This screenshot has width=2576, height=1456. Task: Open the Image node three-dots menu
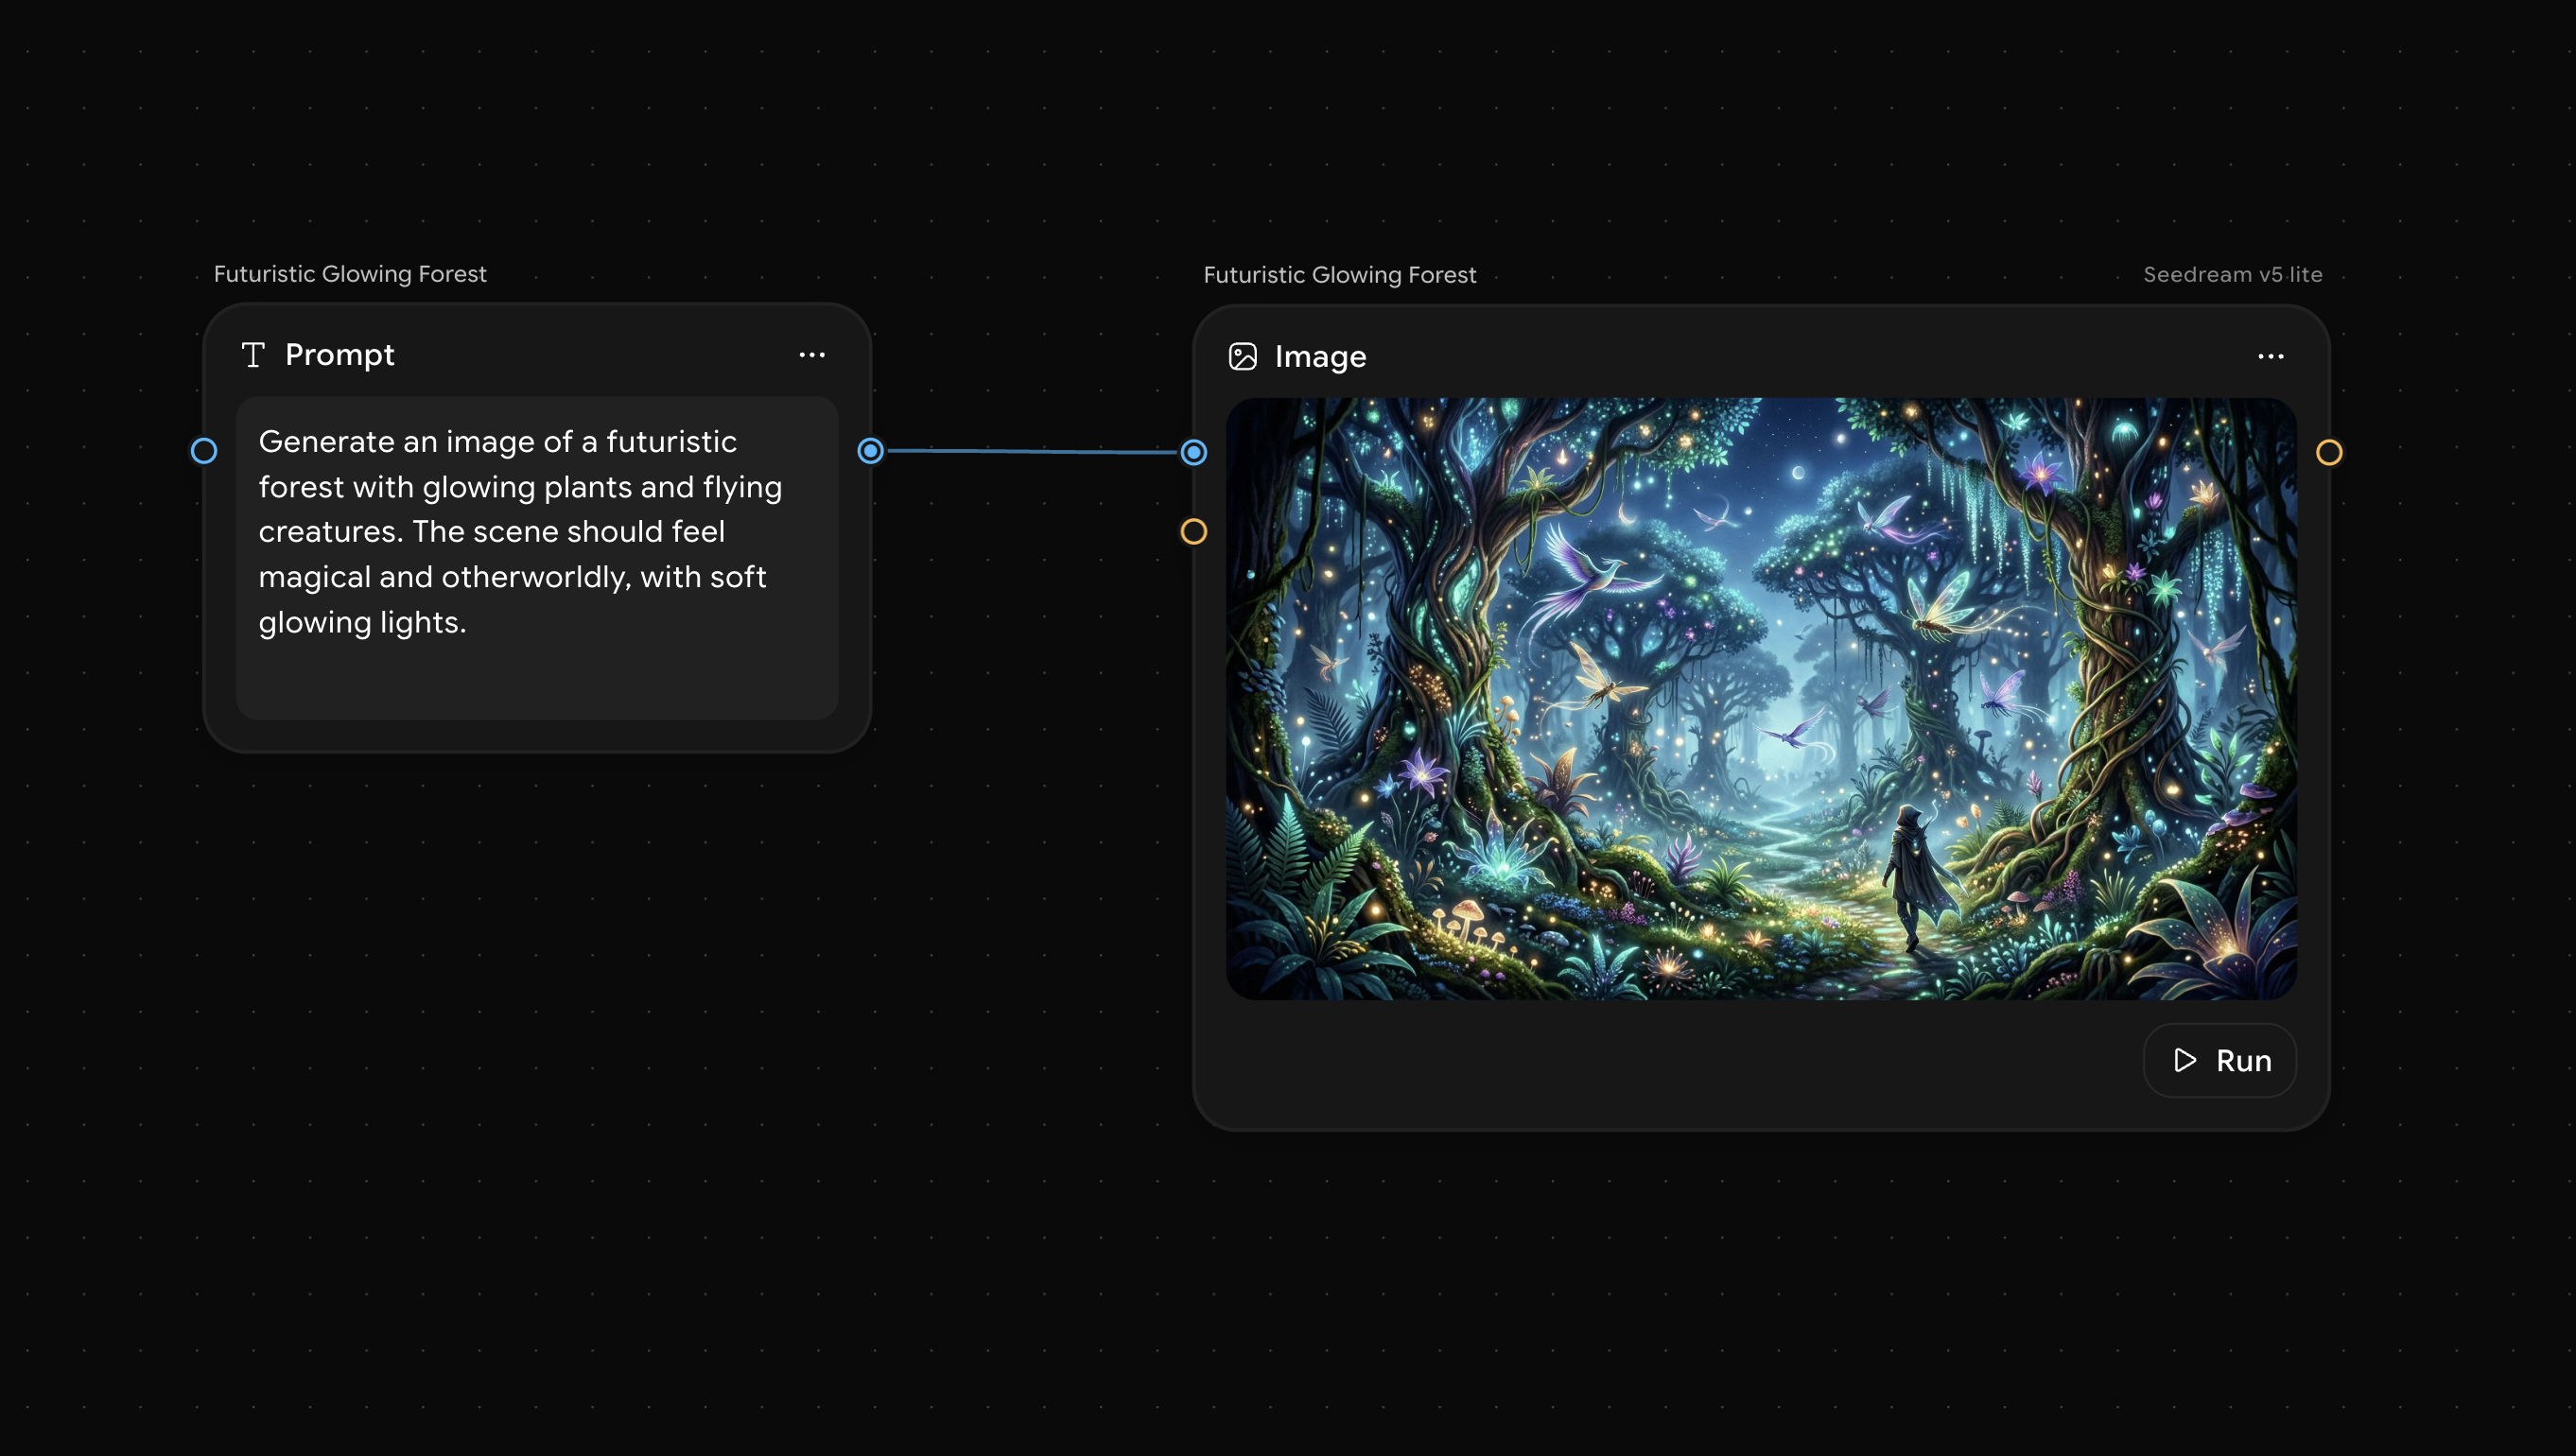2270,357
